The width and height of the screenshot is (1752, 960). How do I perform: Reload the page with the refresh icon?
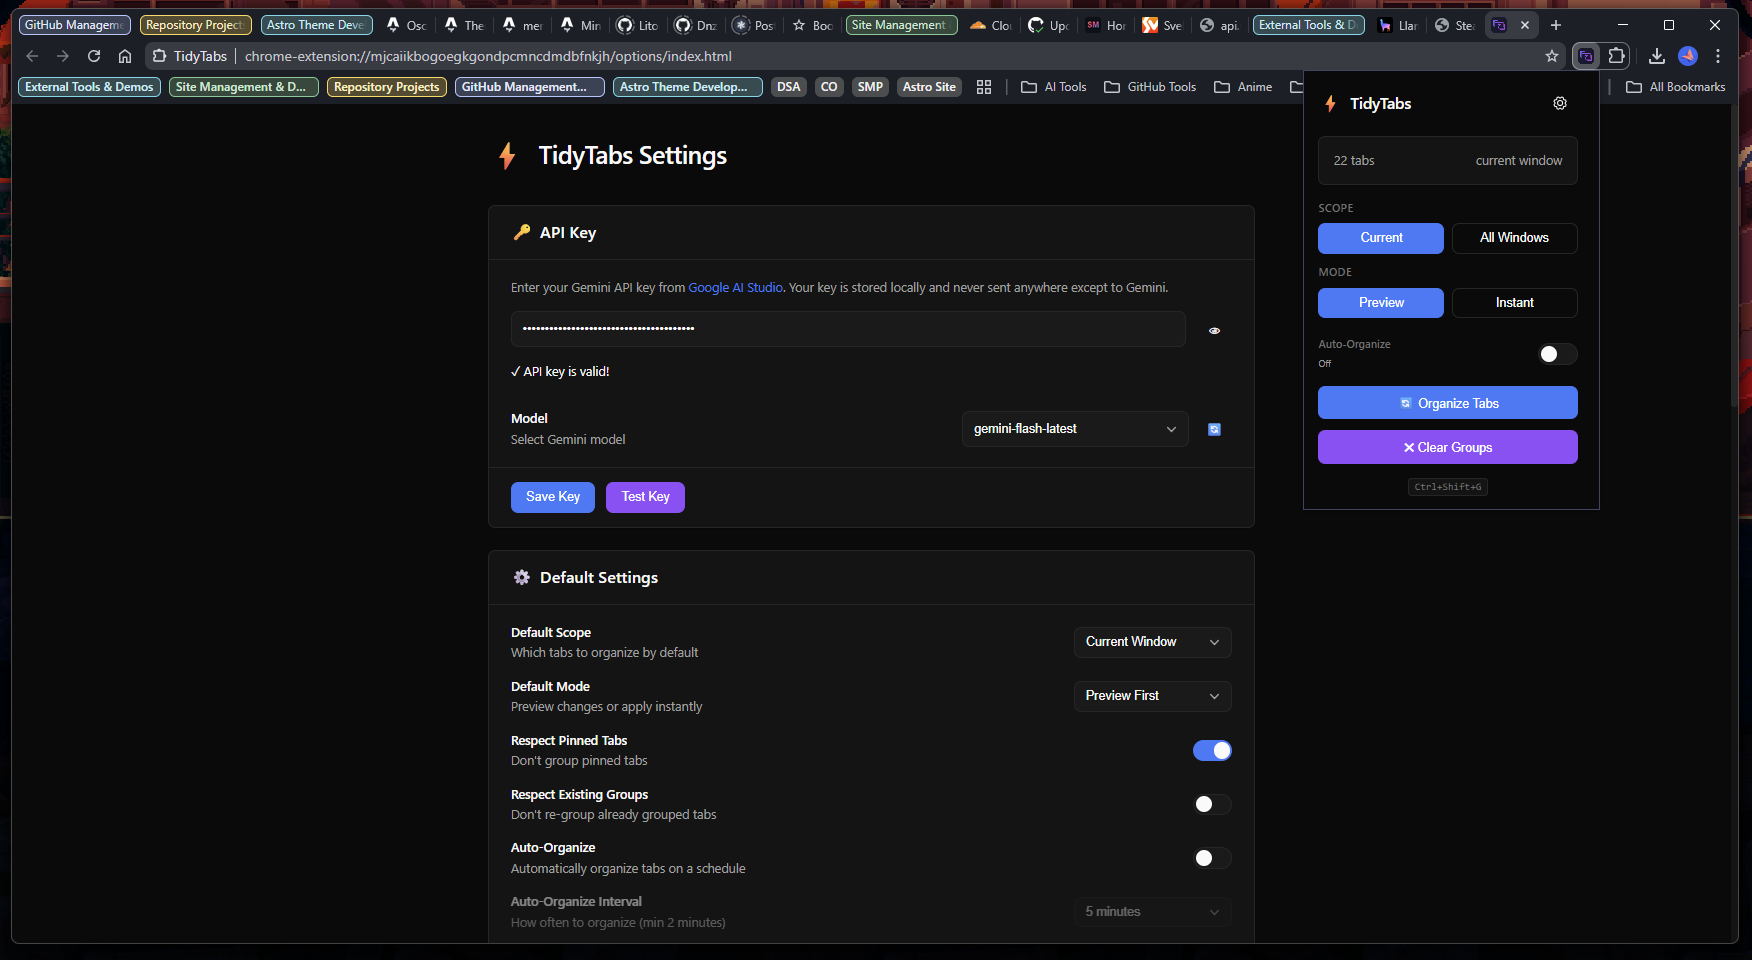[x=94, y=56]
